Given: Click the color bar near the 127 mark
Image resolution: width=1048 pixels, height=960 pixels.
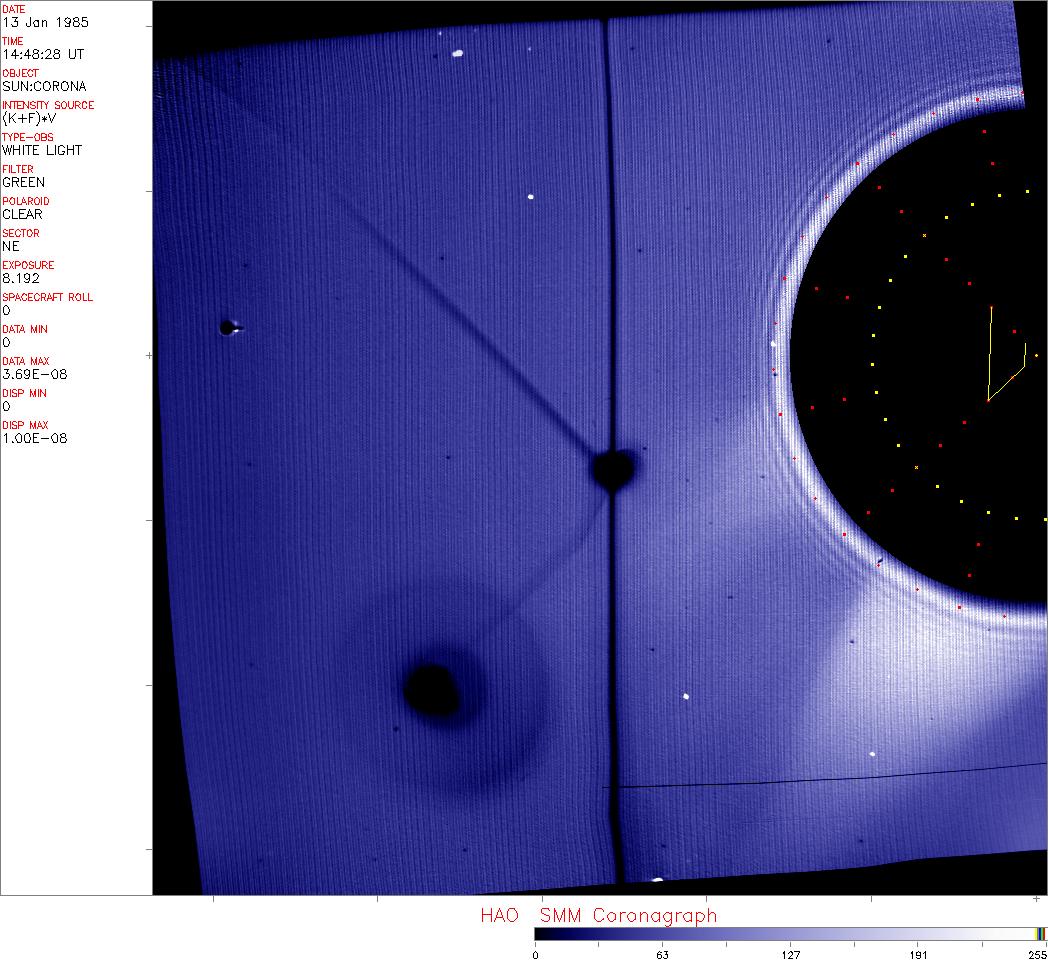Looking at the screenshot, I should point(790,933).
